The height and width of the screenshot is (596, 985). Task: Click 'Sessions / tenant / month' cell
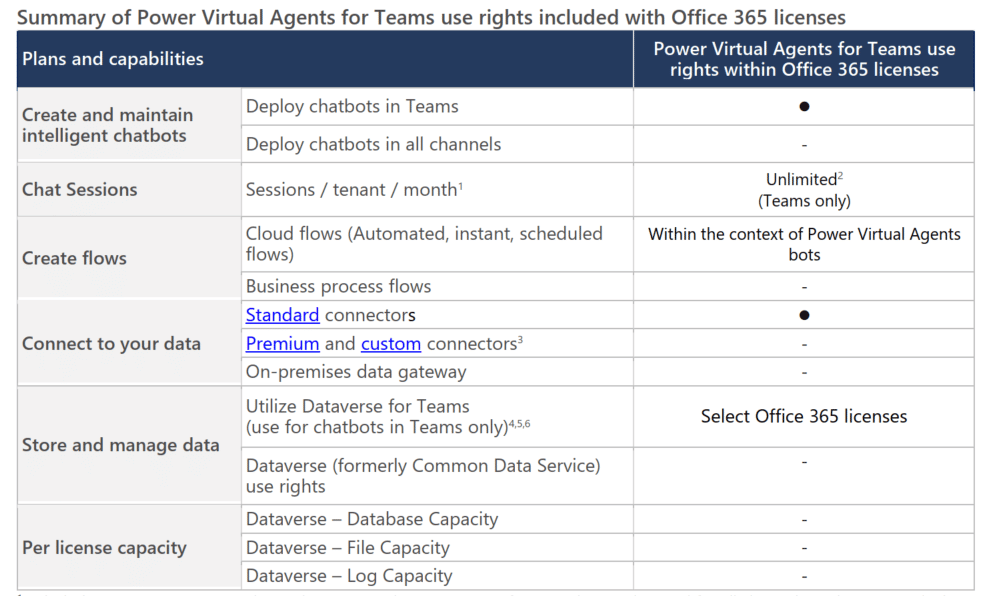tap(437, 190)
